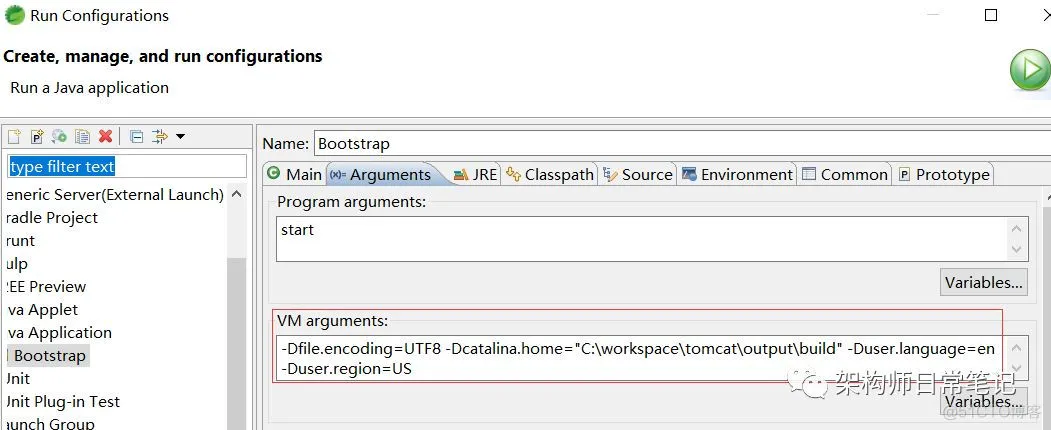This screenshot has height=430, width=1051.
Task: Click Variables button under VM arguments
Action: click(984, 402)
